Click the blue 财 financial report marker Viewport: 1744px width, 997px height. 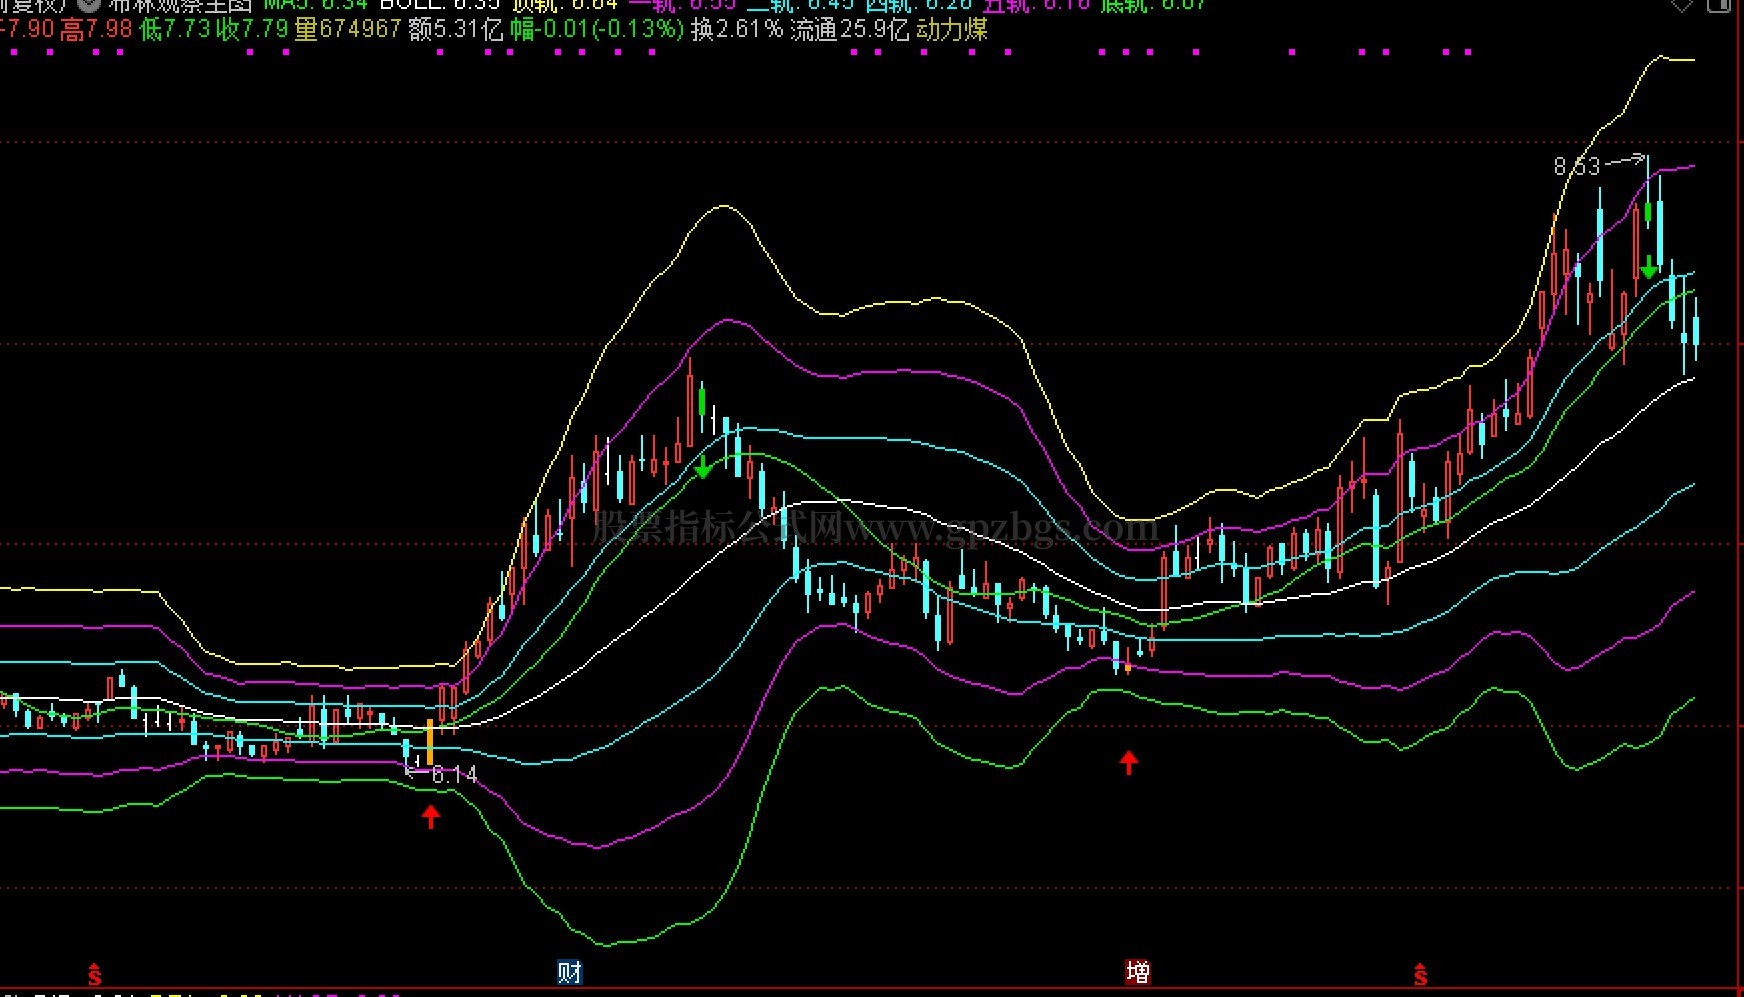569,972
